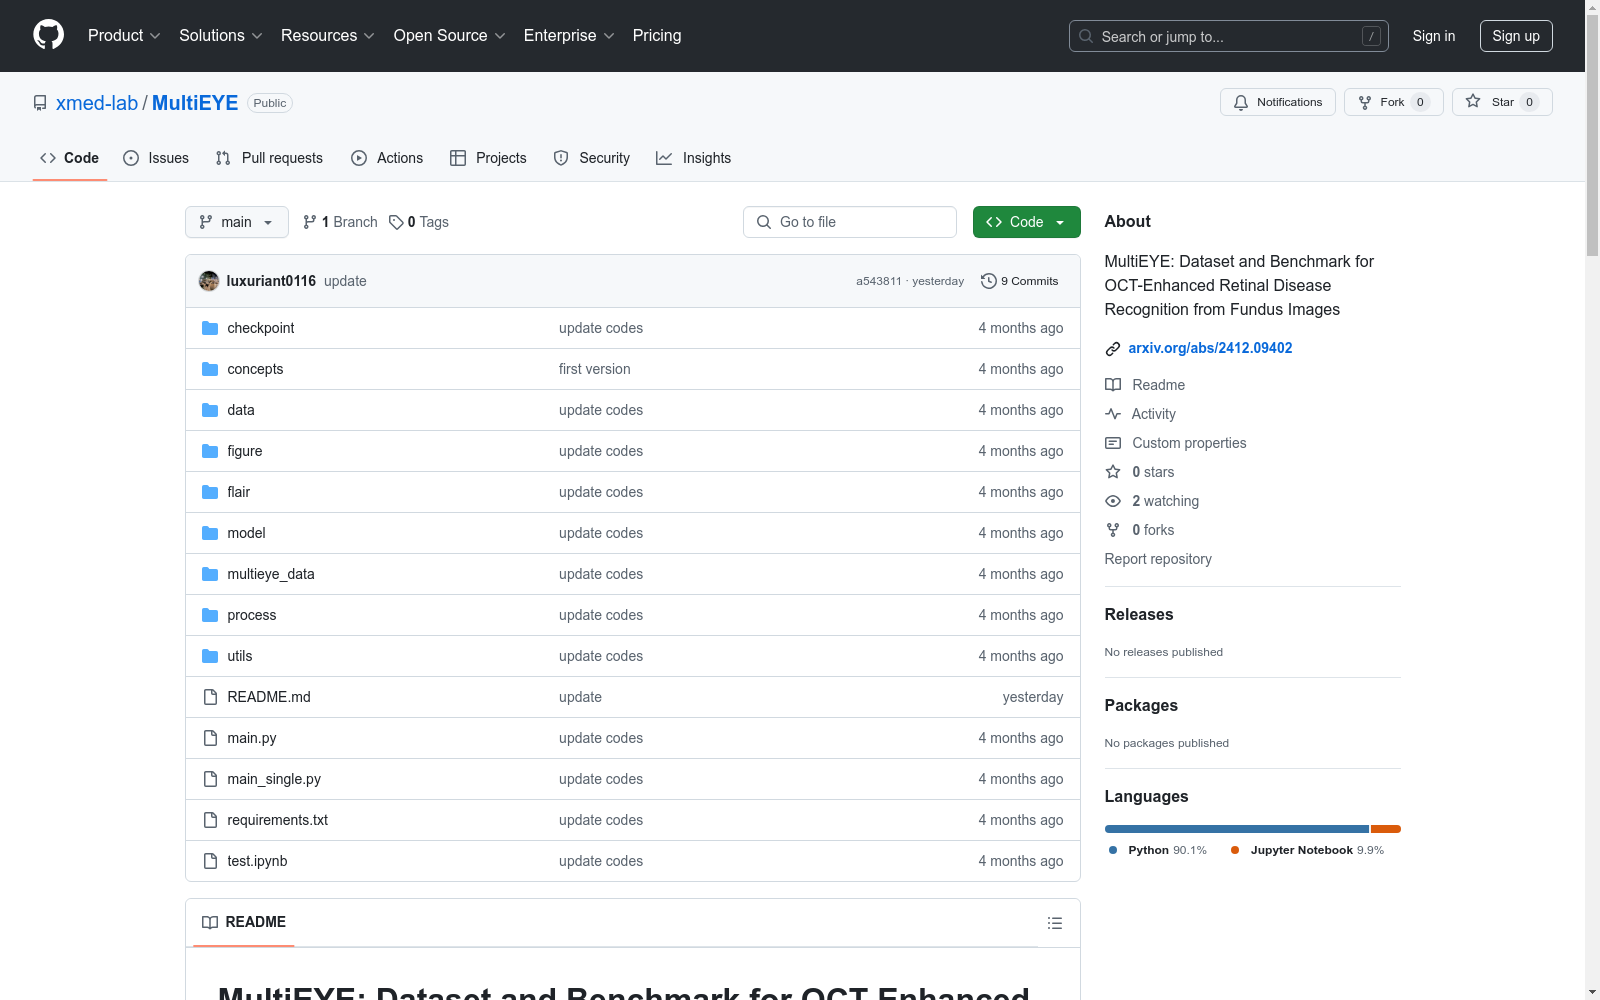
Task: Switch to the Actions tab
Action: coord(387,158)
